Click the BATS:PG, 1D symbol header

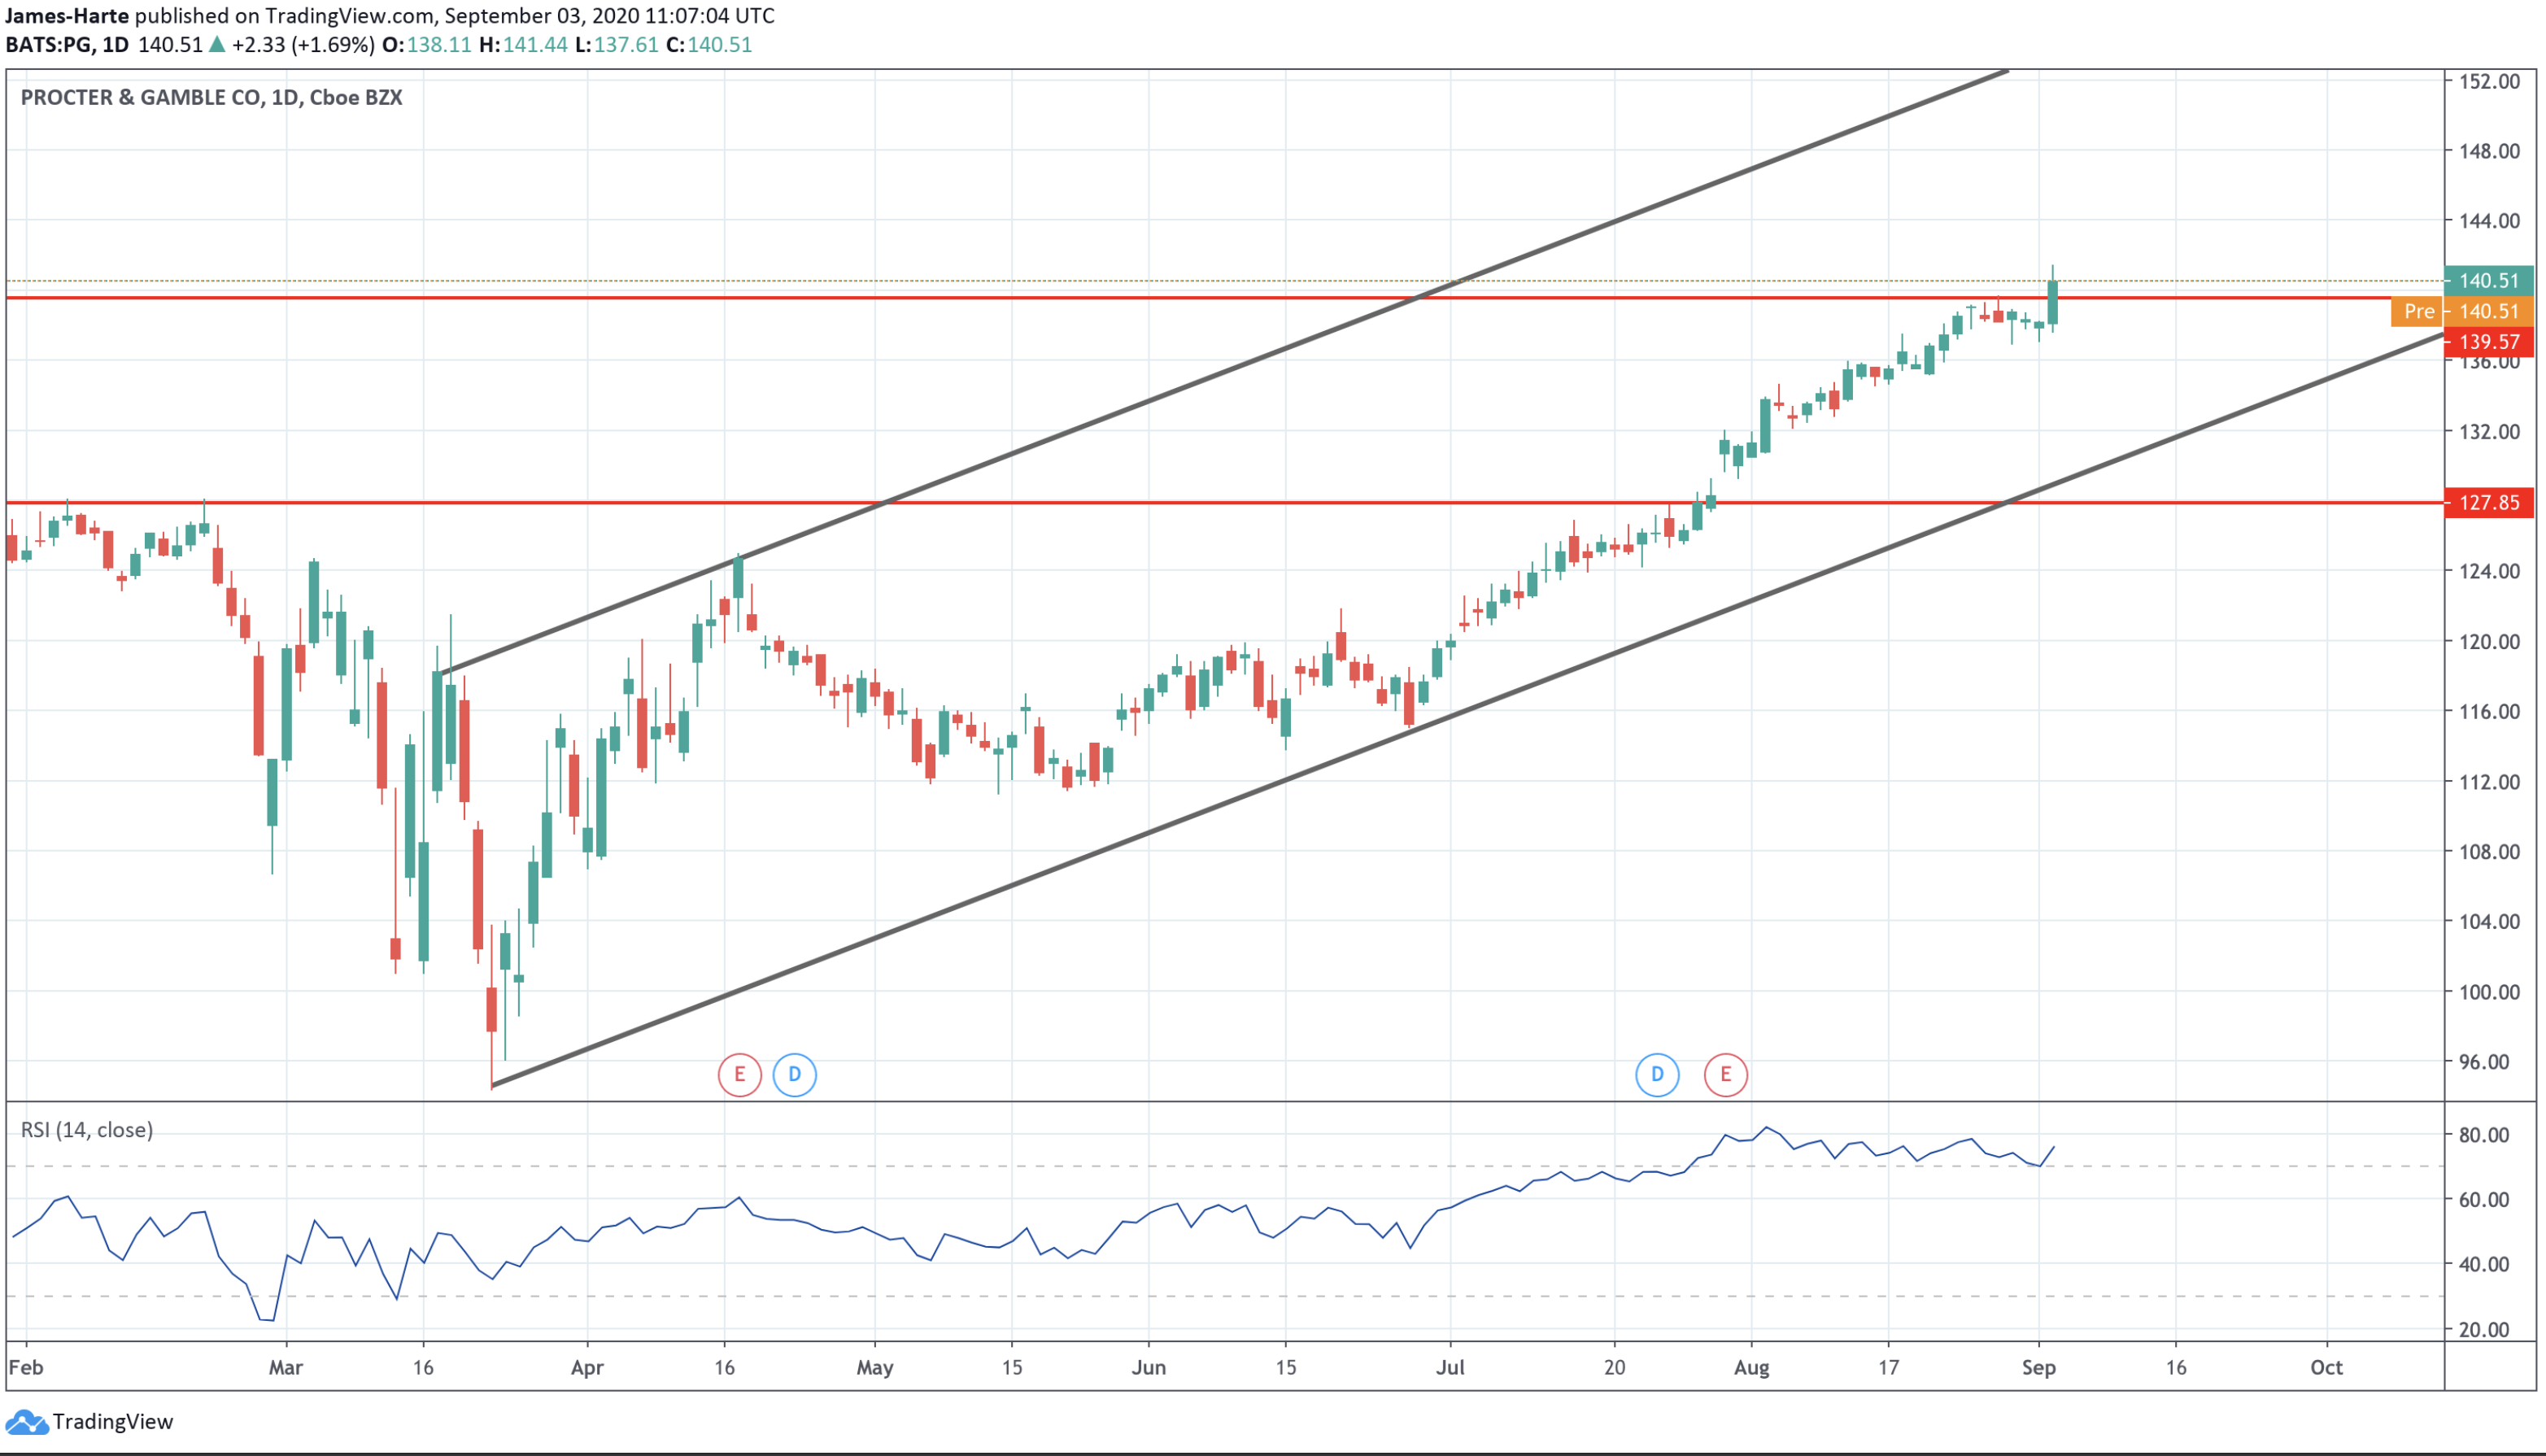click(x=66, y=45)
